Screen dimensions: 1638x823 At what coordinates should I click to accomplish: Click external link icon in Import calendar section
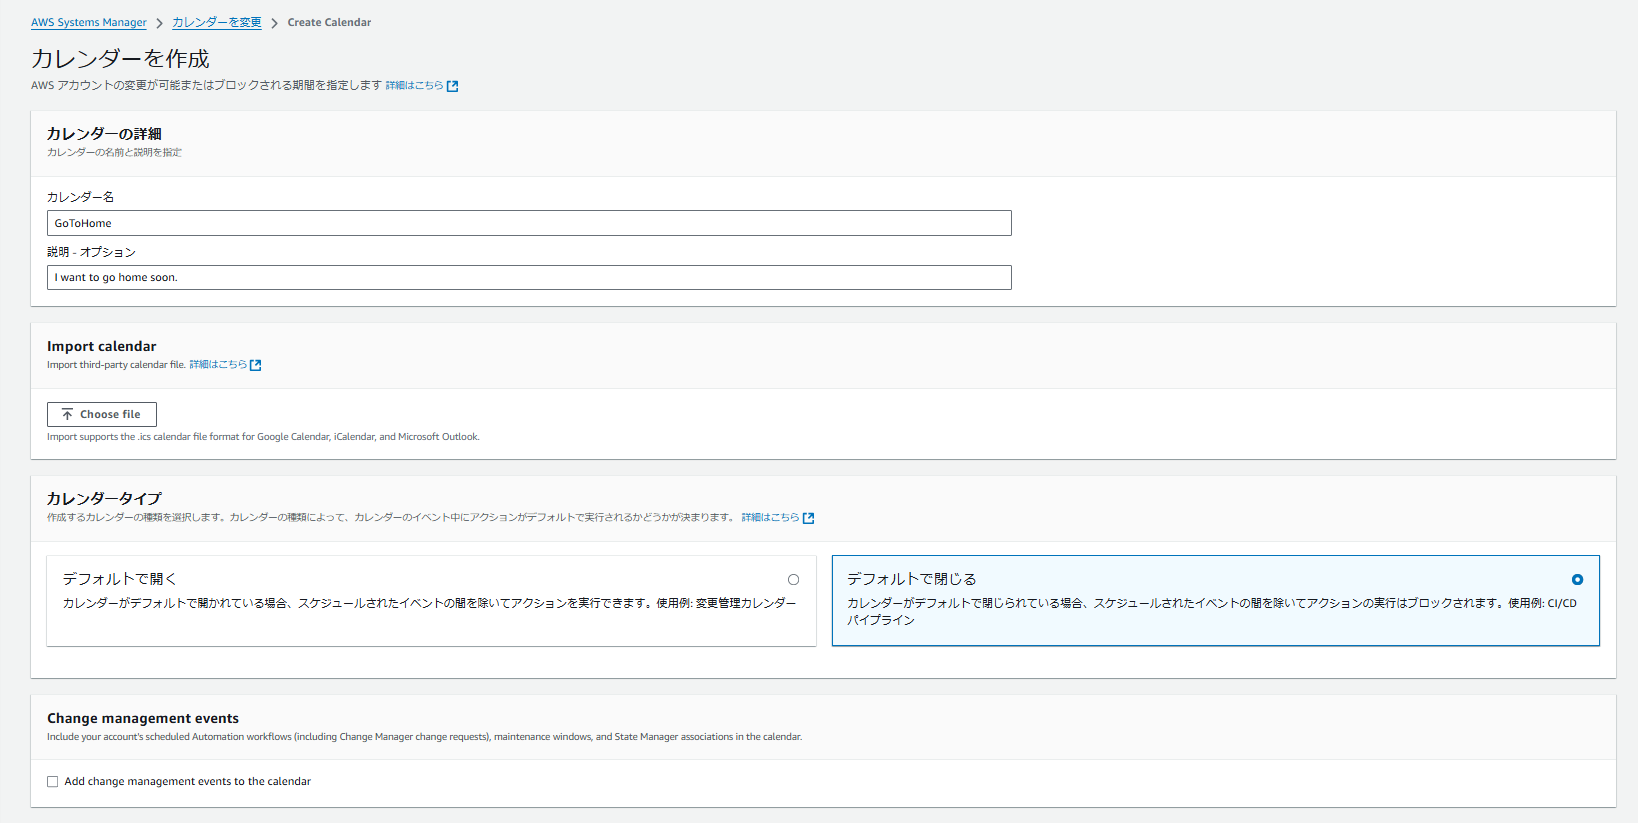click(x=256, y=365)
